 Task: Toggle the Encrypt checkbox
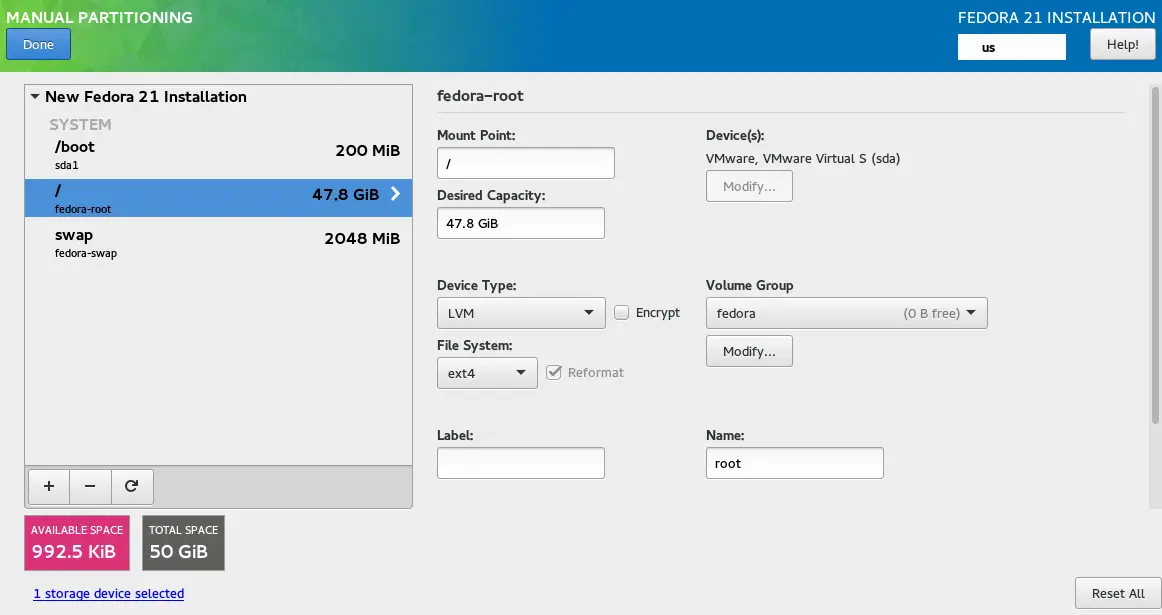[621, 313]
